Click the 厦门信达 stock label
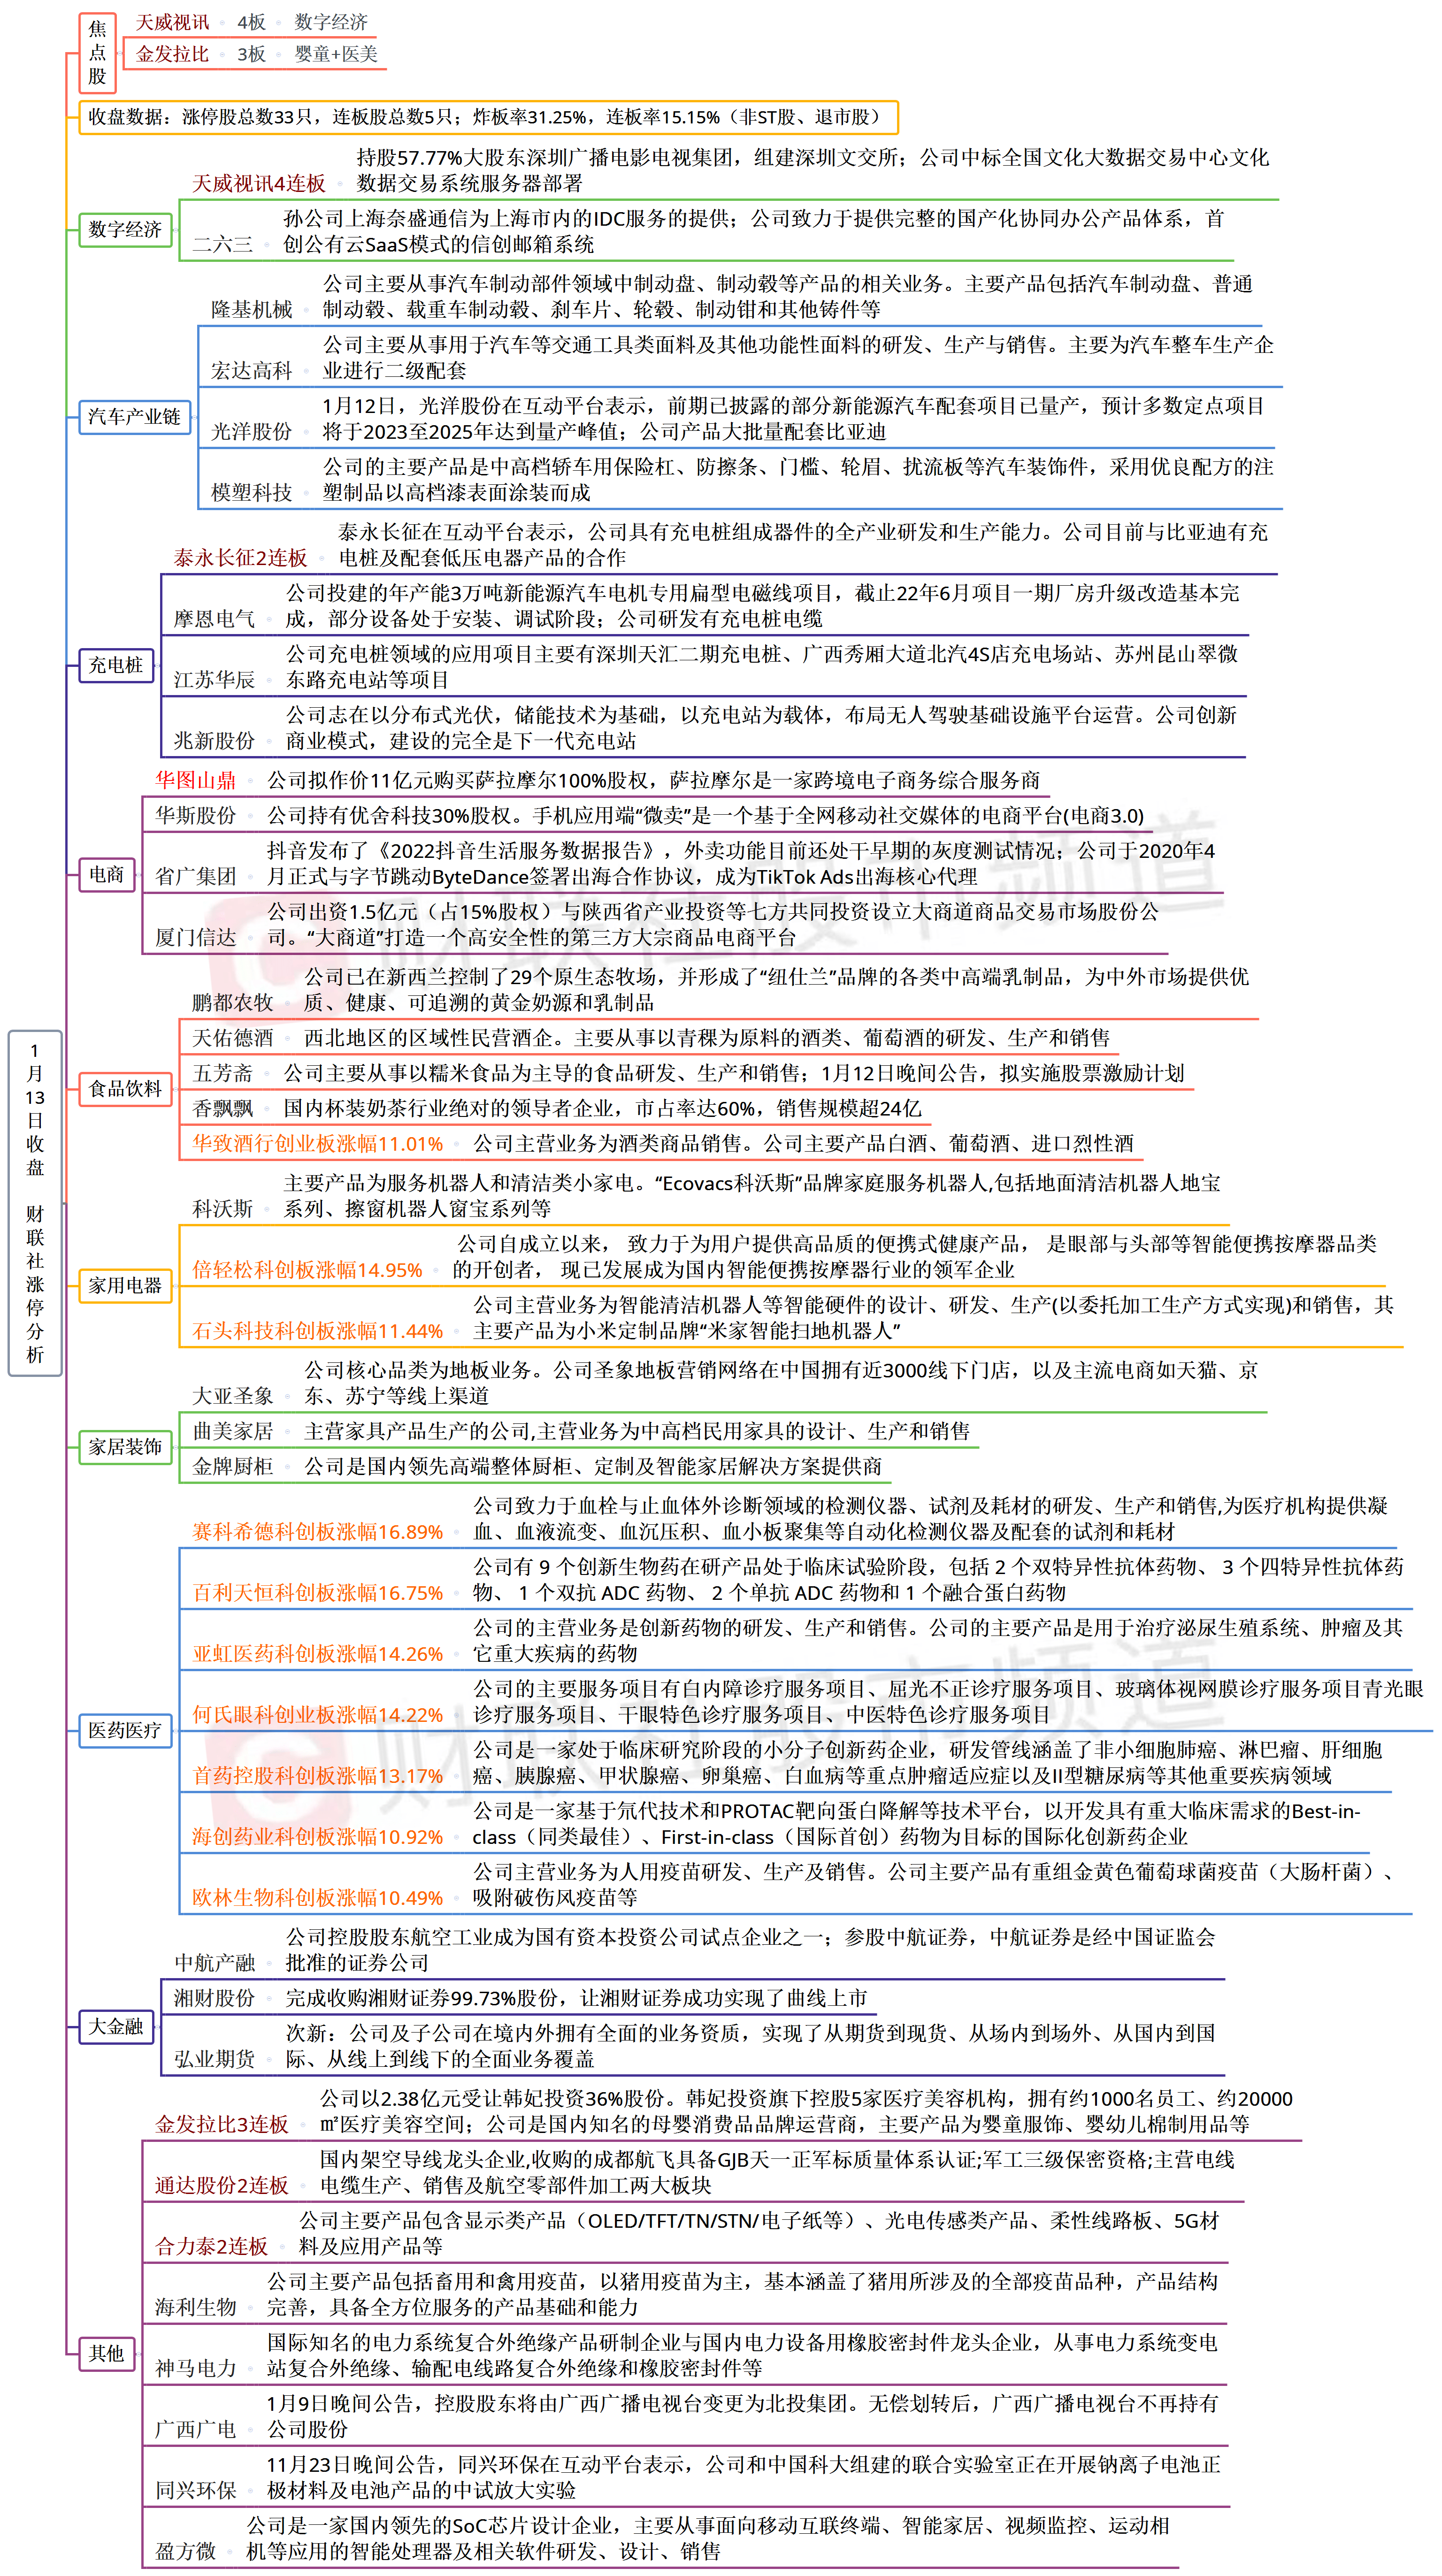The image size is (1442, 2576). point(196,937)
